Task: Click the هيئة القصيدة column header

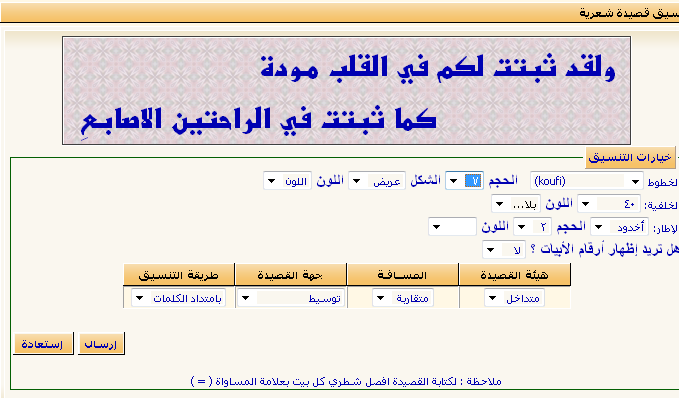Action: tap(514, 275)
